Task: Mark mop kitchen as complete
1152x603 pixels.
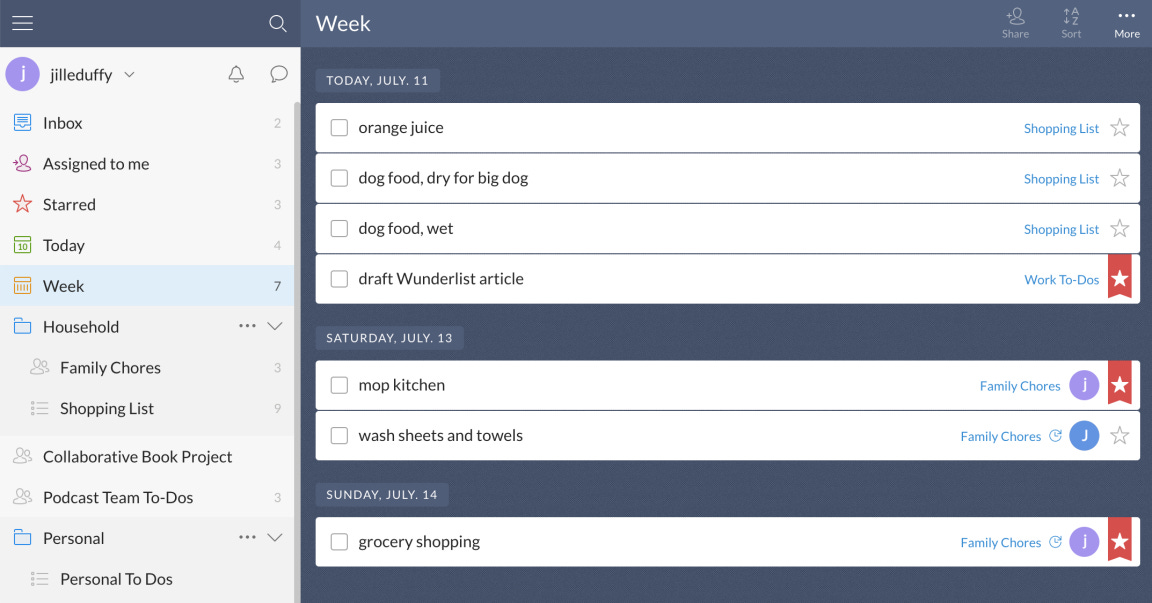Action: pos(339,384)
